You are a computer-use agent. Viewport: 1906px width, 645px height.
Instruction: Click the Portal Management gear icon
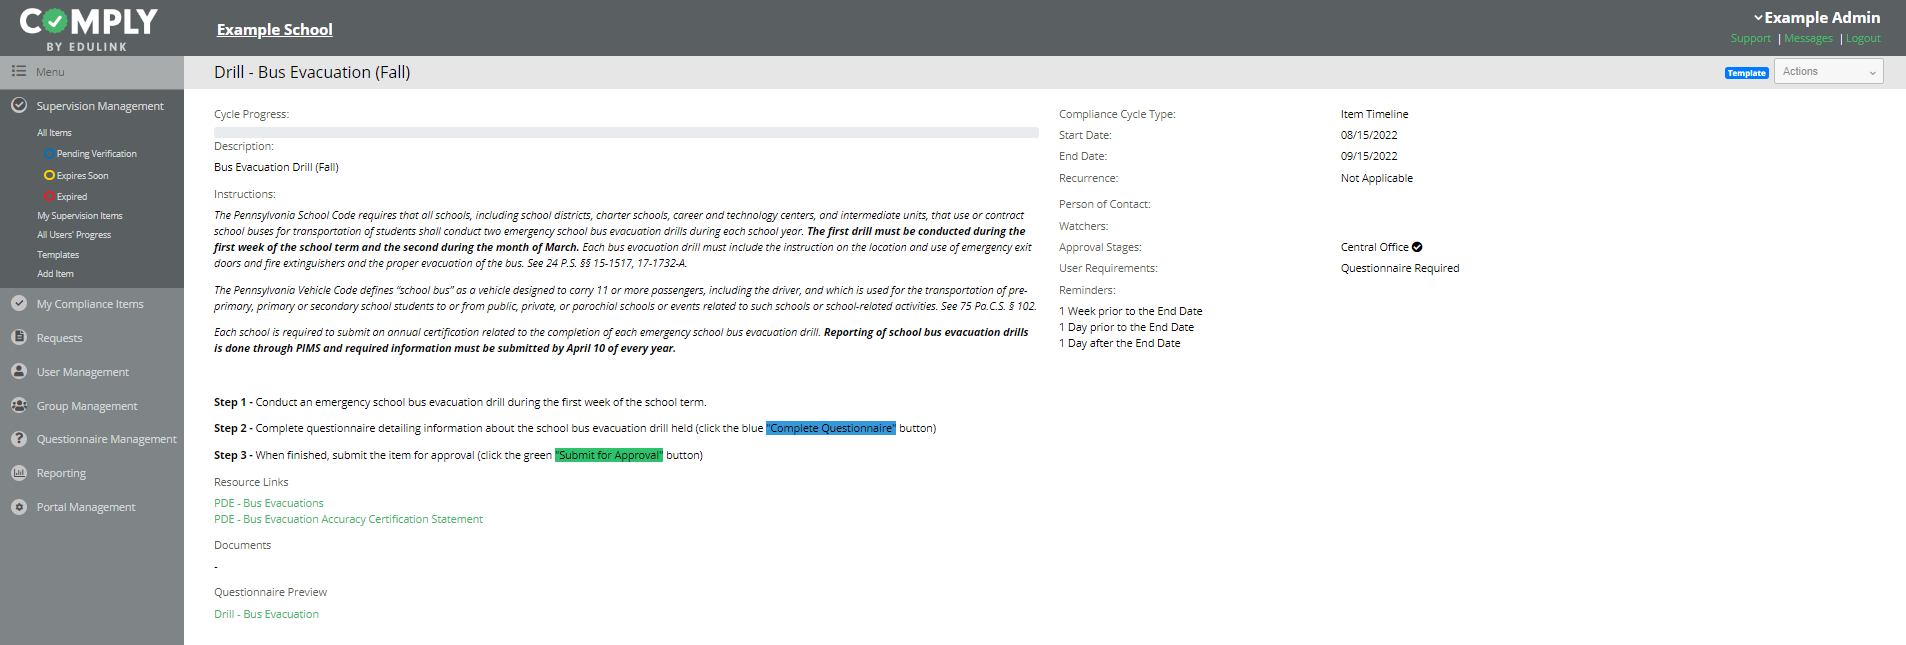[x=19, y=507]
